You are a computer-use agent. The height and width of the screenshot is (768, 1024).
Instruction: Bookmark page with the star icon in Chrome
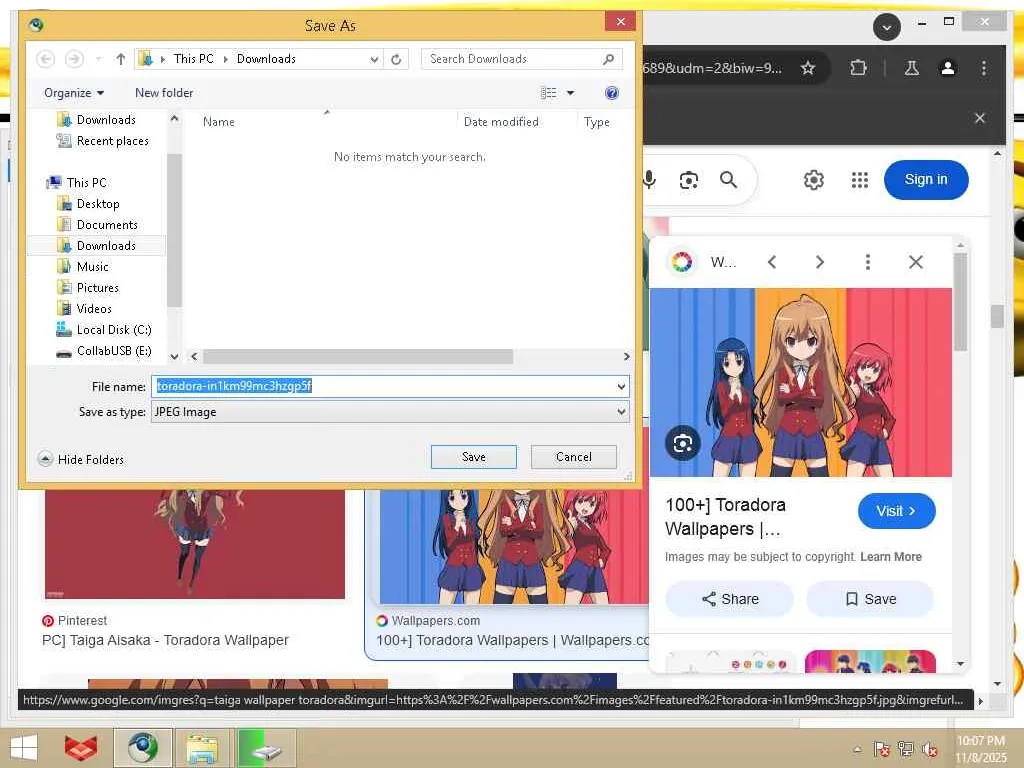[808, 68]
